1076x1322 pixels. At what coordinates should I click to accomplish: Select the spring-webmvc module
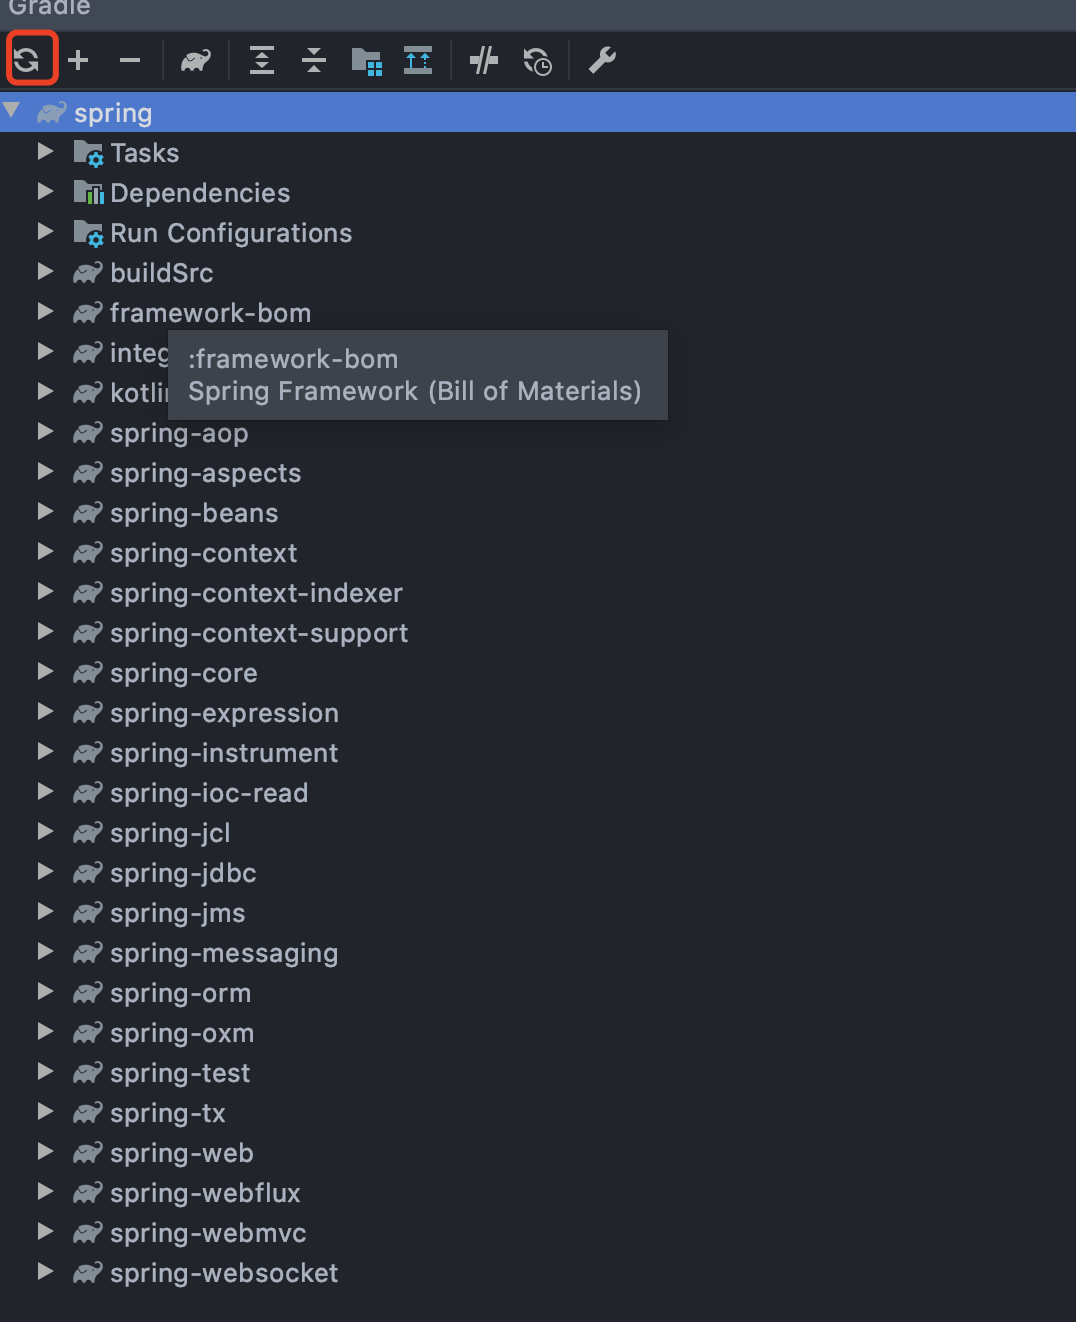pos(208,1233)
